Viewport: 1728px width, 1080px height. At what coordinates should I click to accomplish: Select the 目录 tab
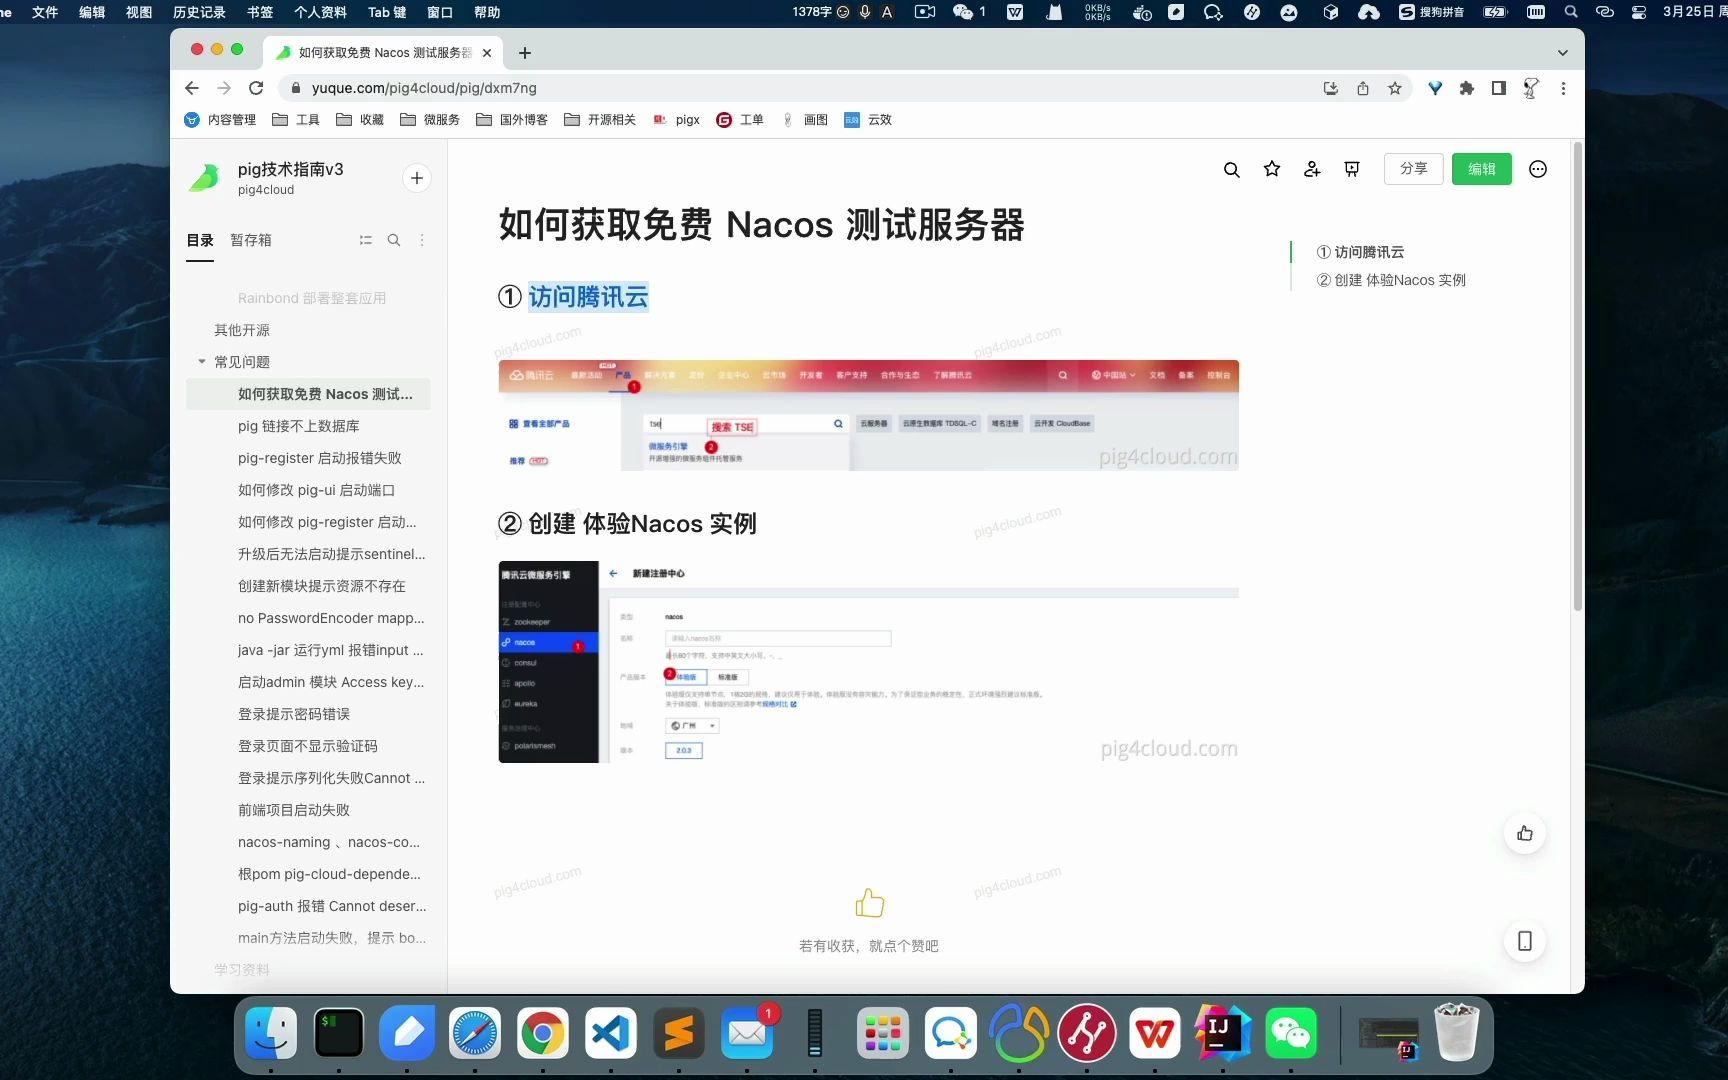[x=200, y=240]
